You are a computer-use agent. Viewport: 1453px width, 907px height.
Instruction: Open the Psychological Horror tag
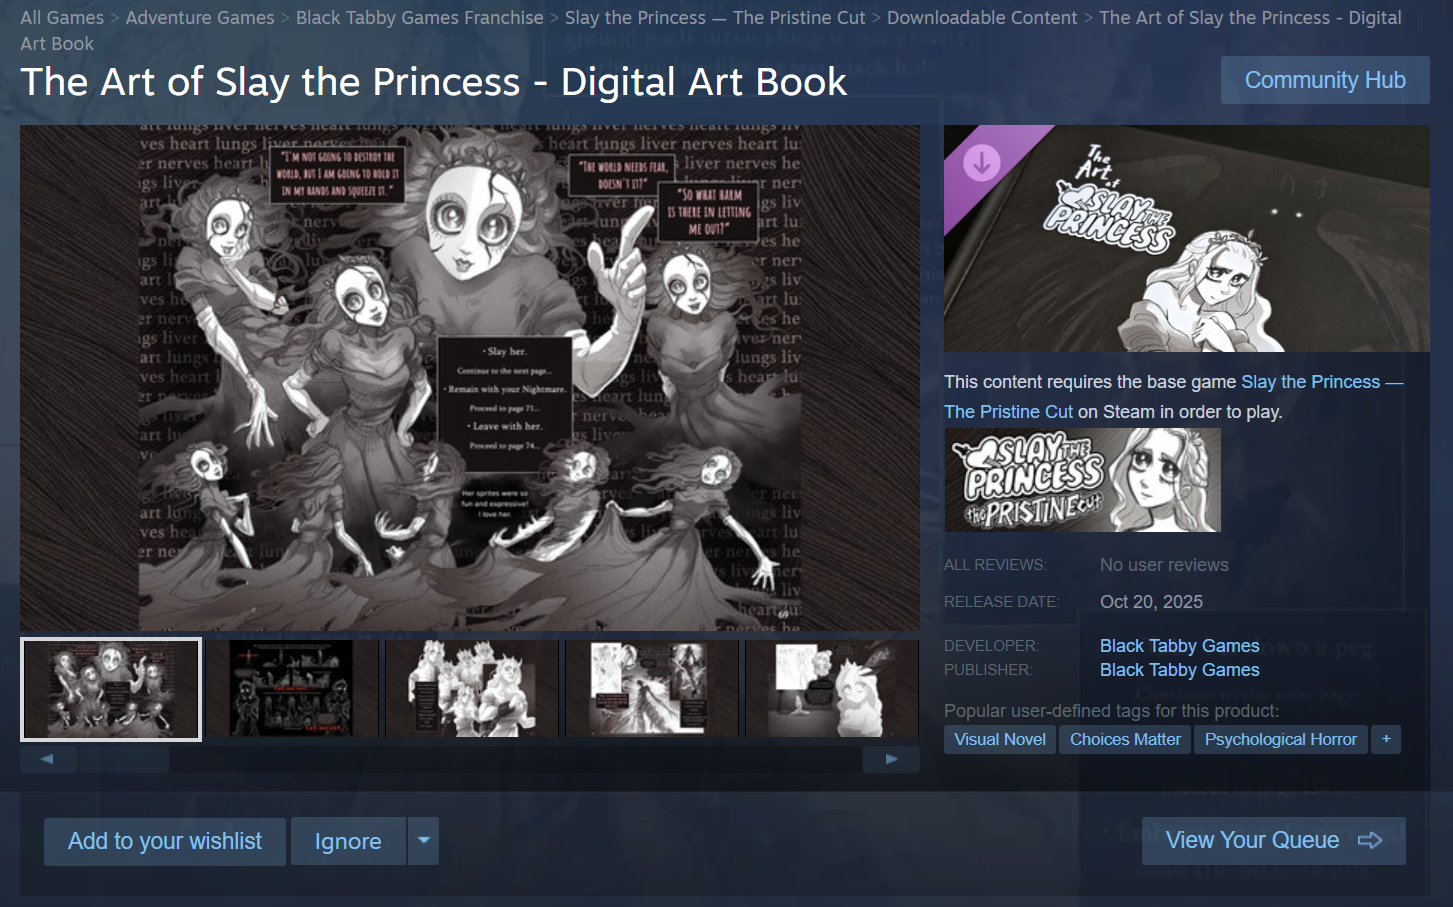tap(1281, 739)
